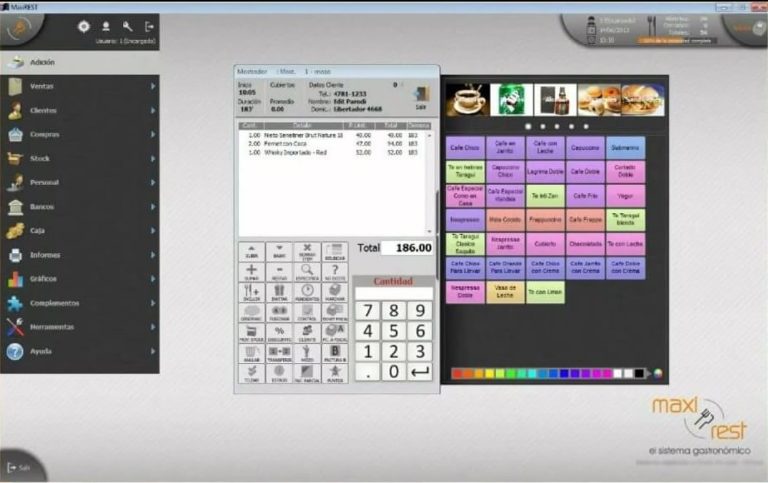The width and height of the screenshot is (768, 483).
Task: Add Capuccino product to the order
Action: pos(585,147)
